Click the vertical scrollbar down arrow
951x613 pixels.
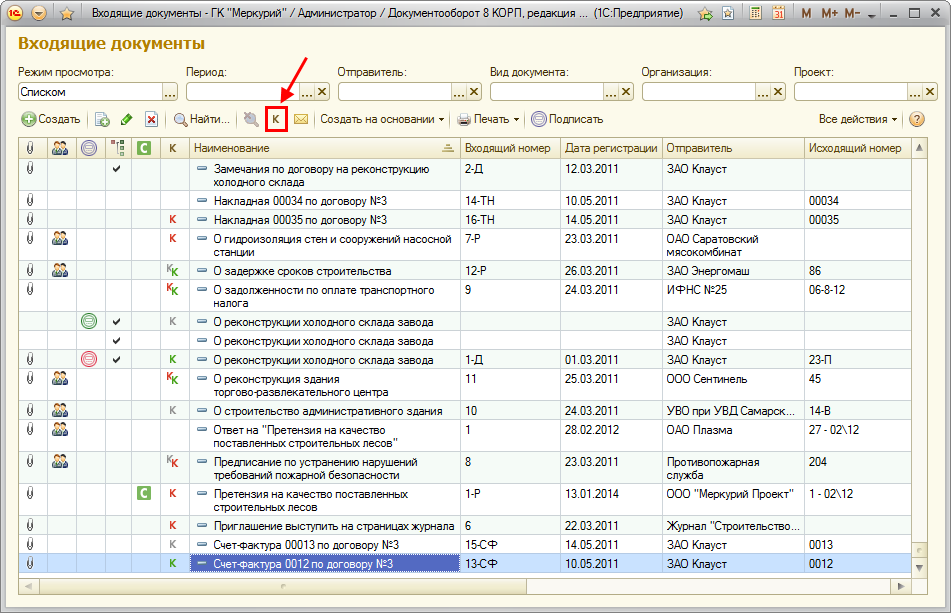[x=921, y=567]
